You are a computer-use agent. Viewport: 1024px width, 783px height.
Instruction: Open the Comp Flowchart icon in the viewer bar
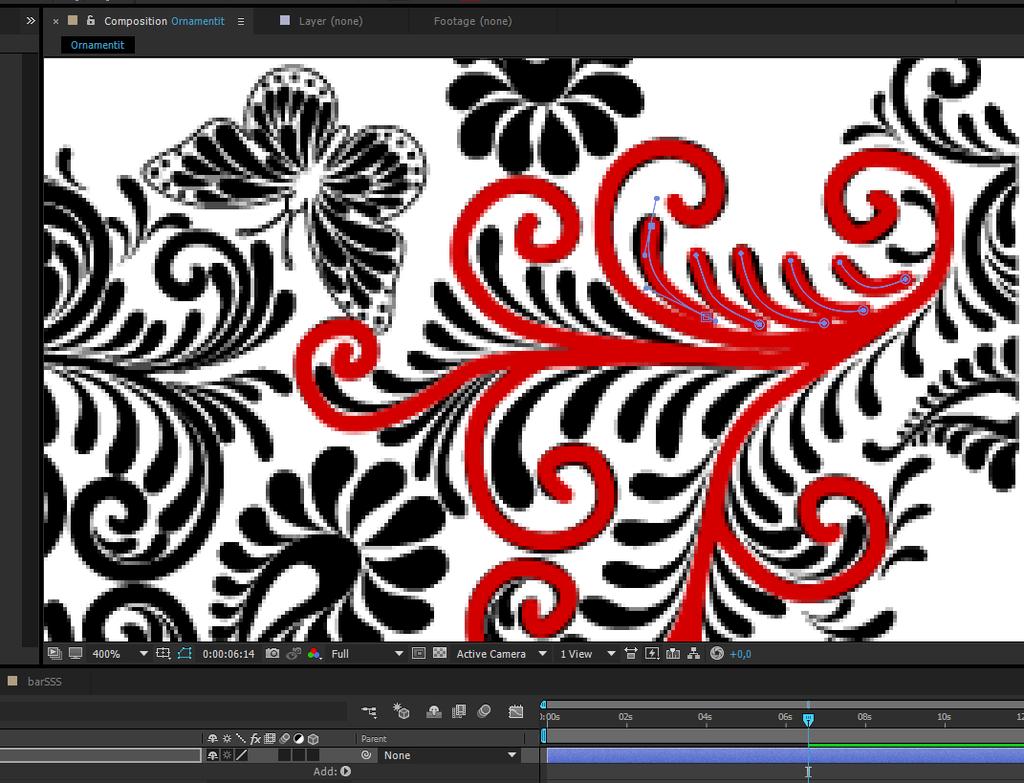tap(694, 654)
